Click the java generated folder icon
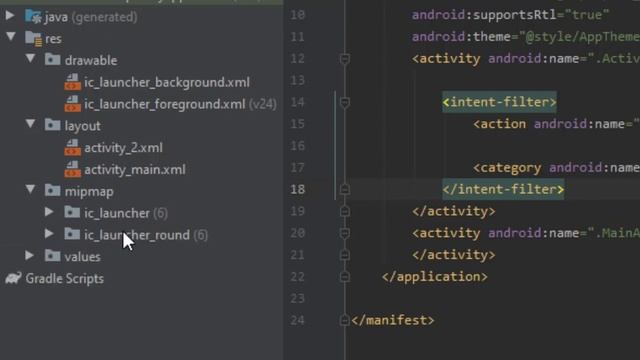 tap(33, 17)
